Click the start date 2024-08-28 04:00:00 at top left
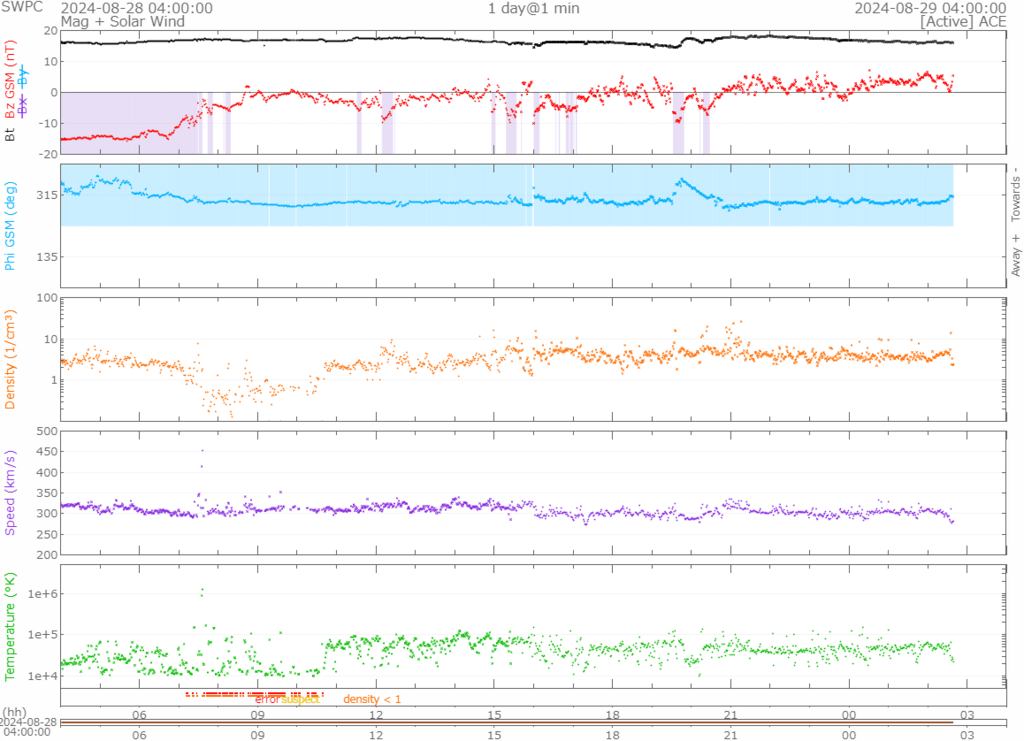The height and width of the screenshot is (741, 1024). (x=136, y=8)
